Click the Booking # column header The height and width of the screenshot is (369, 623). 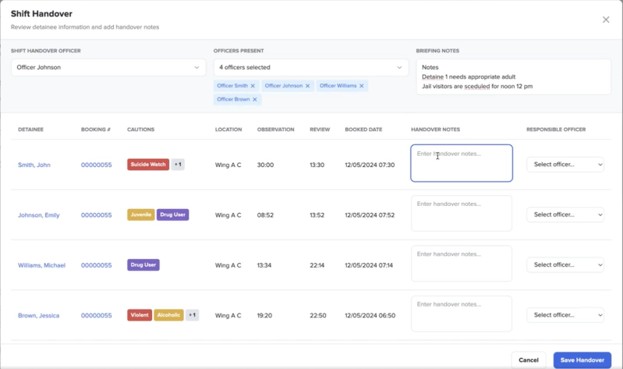tap(96, 129)
